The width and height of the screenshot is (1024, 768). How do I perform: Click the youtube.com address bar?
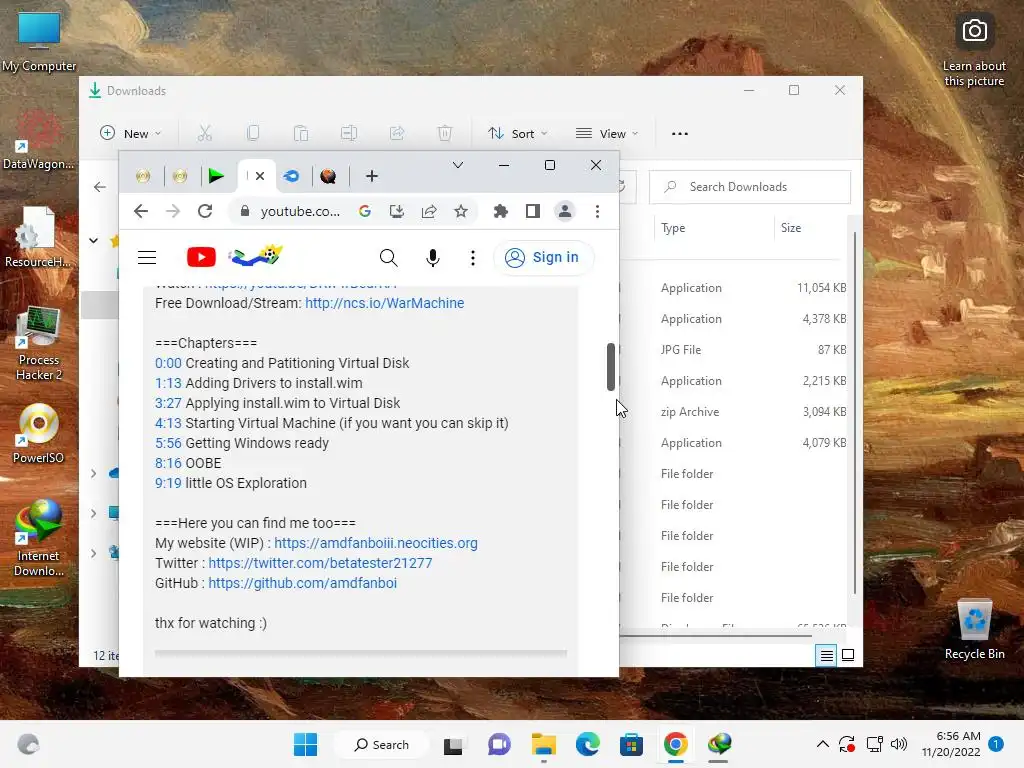300,211
